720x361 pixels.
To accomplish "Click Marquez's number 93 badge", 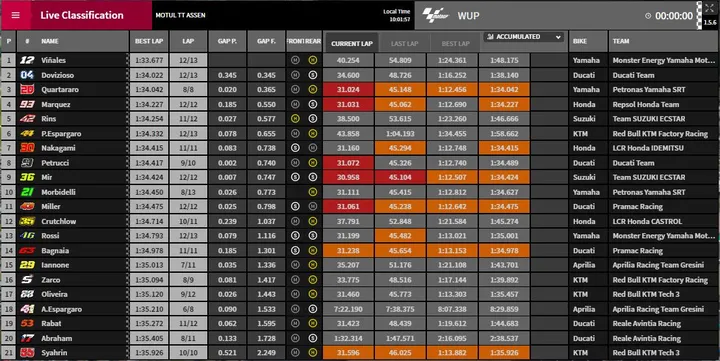I will [27, 104].
